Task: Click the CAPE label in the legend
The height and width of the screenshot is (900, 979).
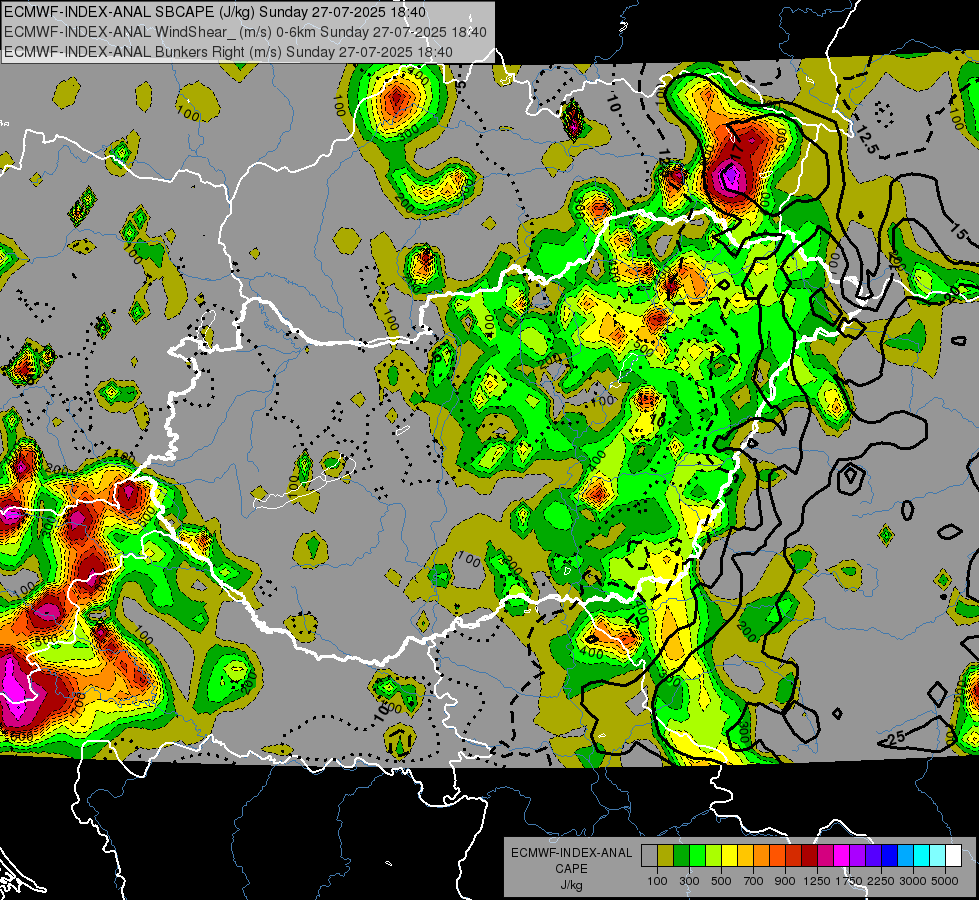Action: (x=571, y=869)
